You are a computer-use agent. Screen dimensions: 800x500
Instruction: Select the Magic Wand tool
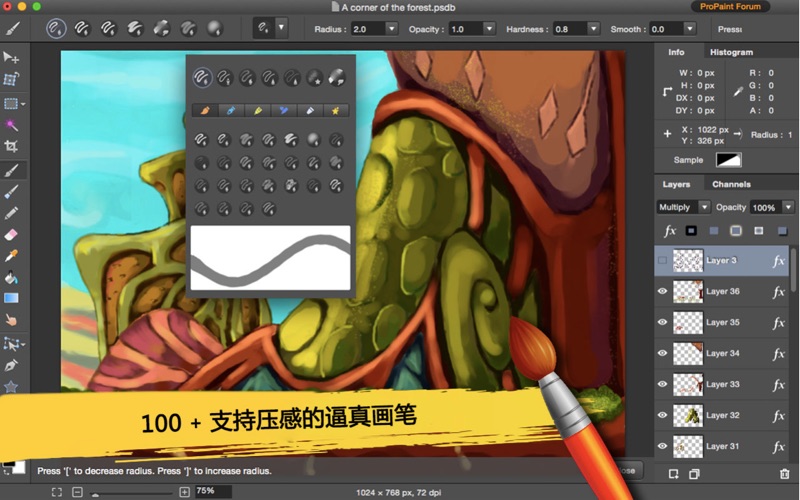coord(12,125)
